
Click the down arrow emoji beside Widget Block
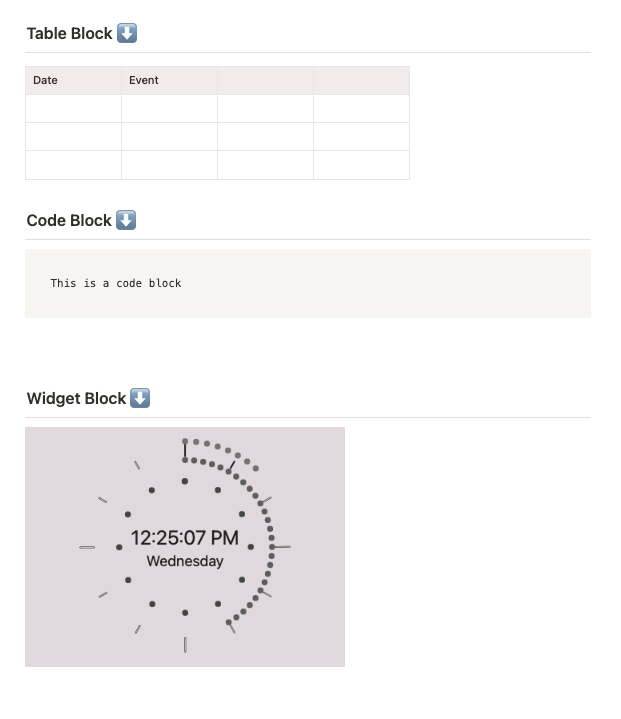point(140,398)
